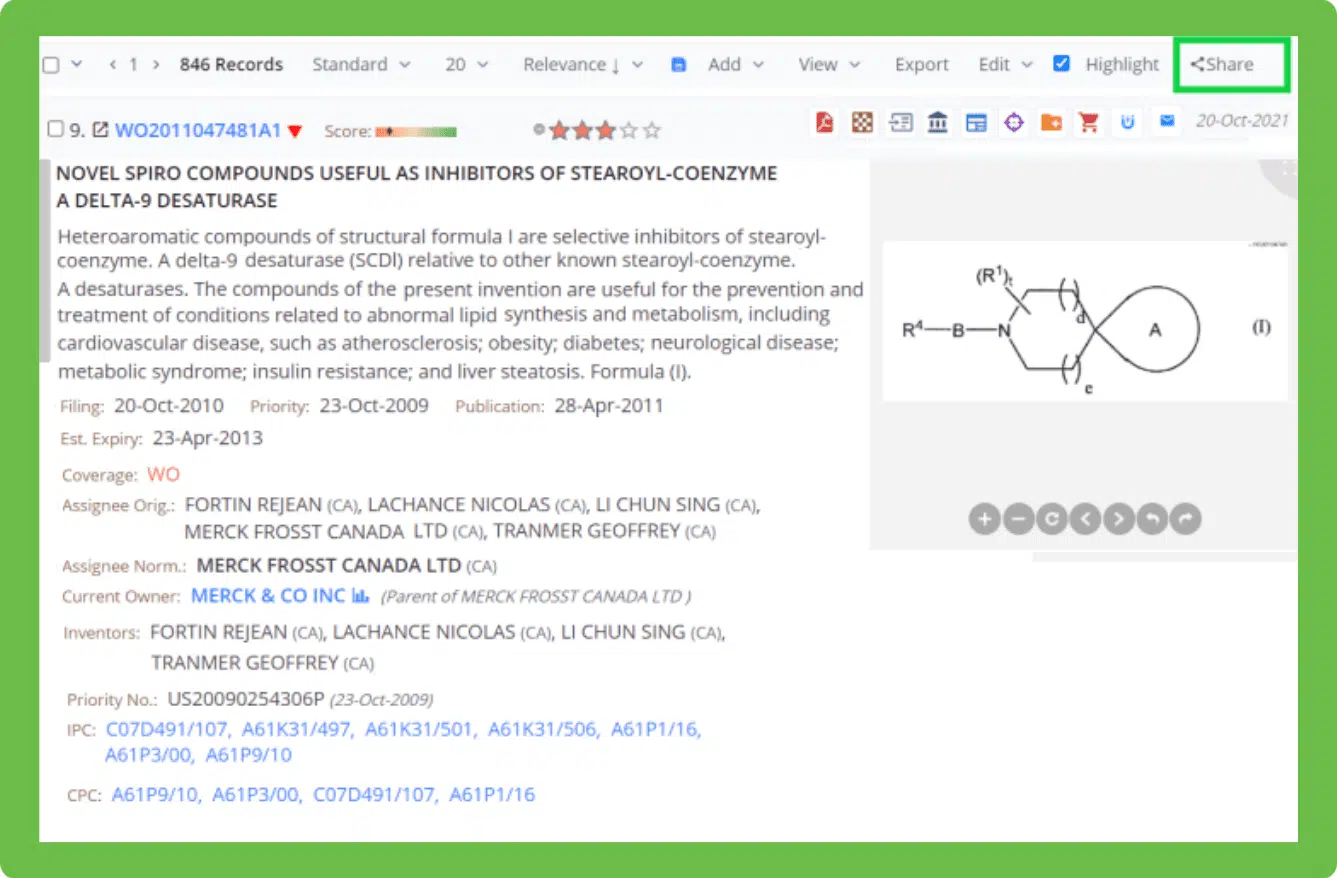The height and width of the screenshot is (878, 1337).
Task: Open the legal status bank building icon
Action: (x=938, y=123)
